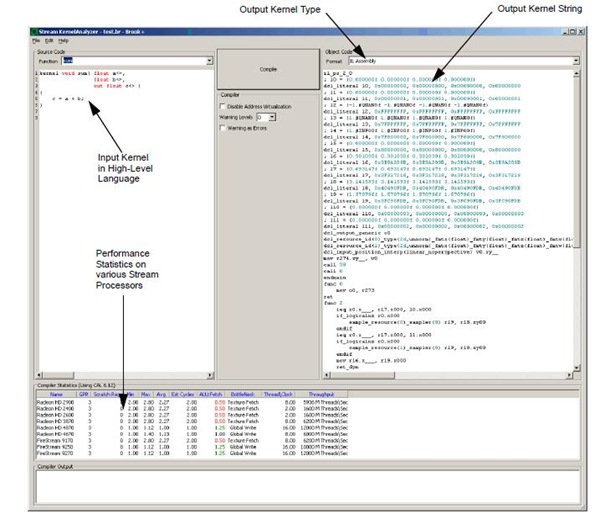
Task: Select the Radeon HD 2400 row
Action: tap(192, 409)
